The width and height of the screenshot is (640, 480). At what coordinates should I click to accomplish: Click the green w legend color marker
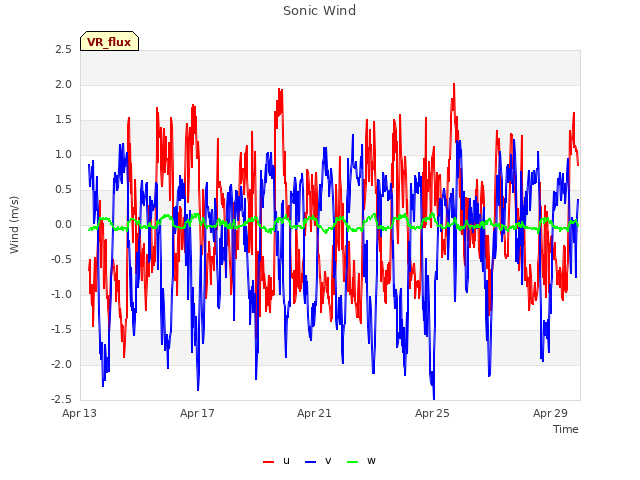353,462
